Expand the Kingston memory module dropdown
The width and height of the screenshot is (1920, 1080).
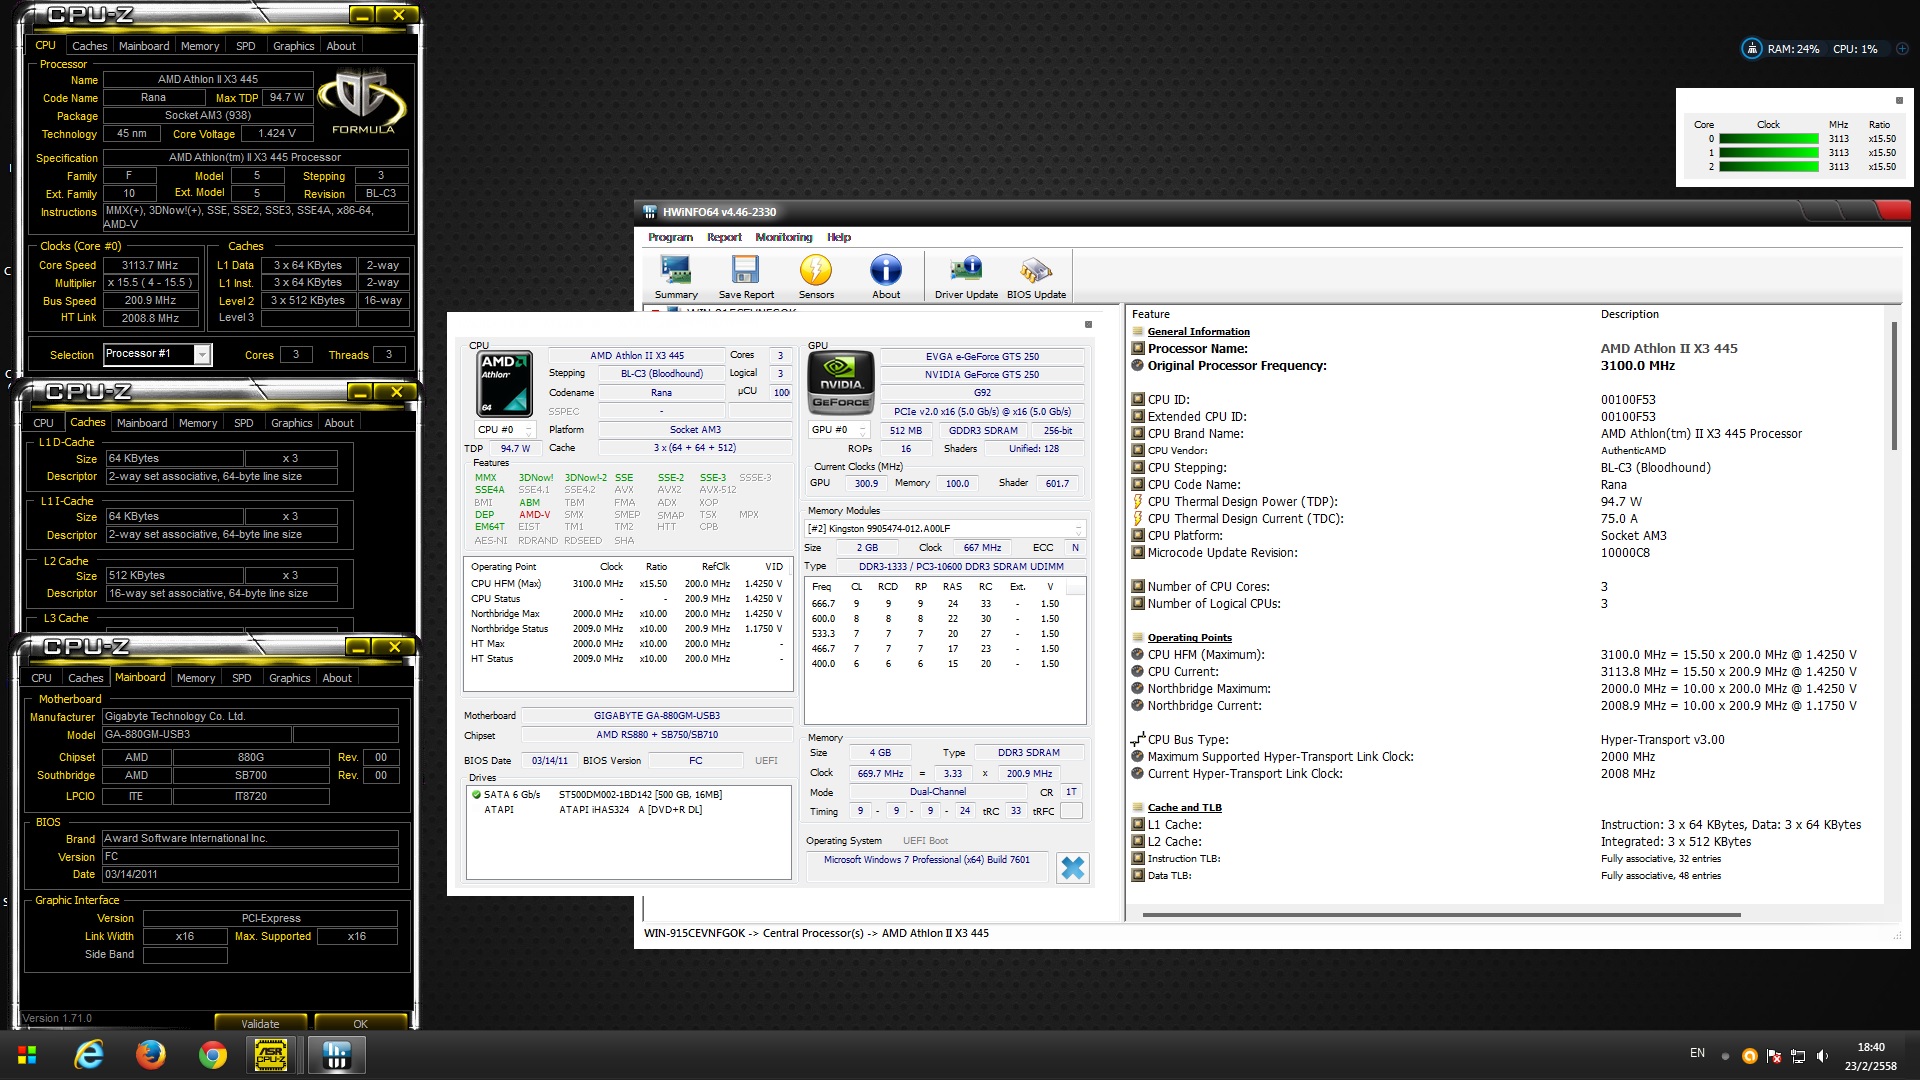[1078, 529]
